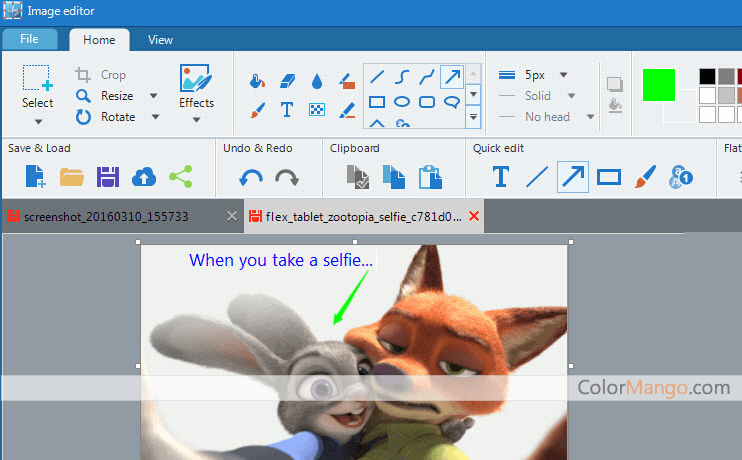Click the blue copy pages icon

click(x=394, y=177)
